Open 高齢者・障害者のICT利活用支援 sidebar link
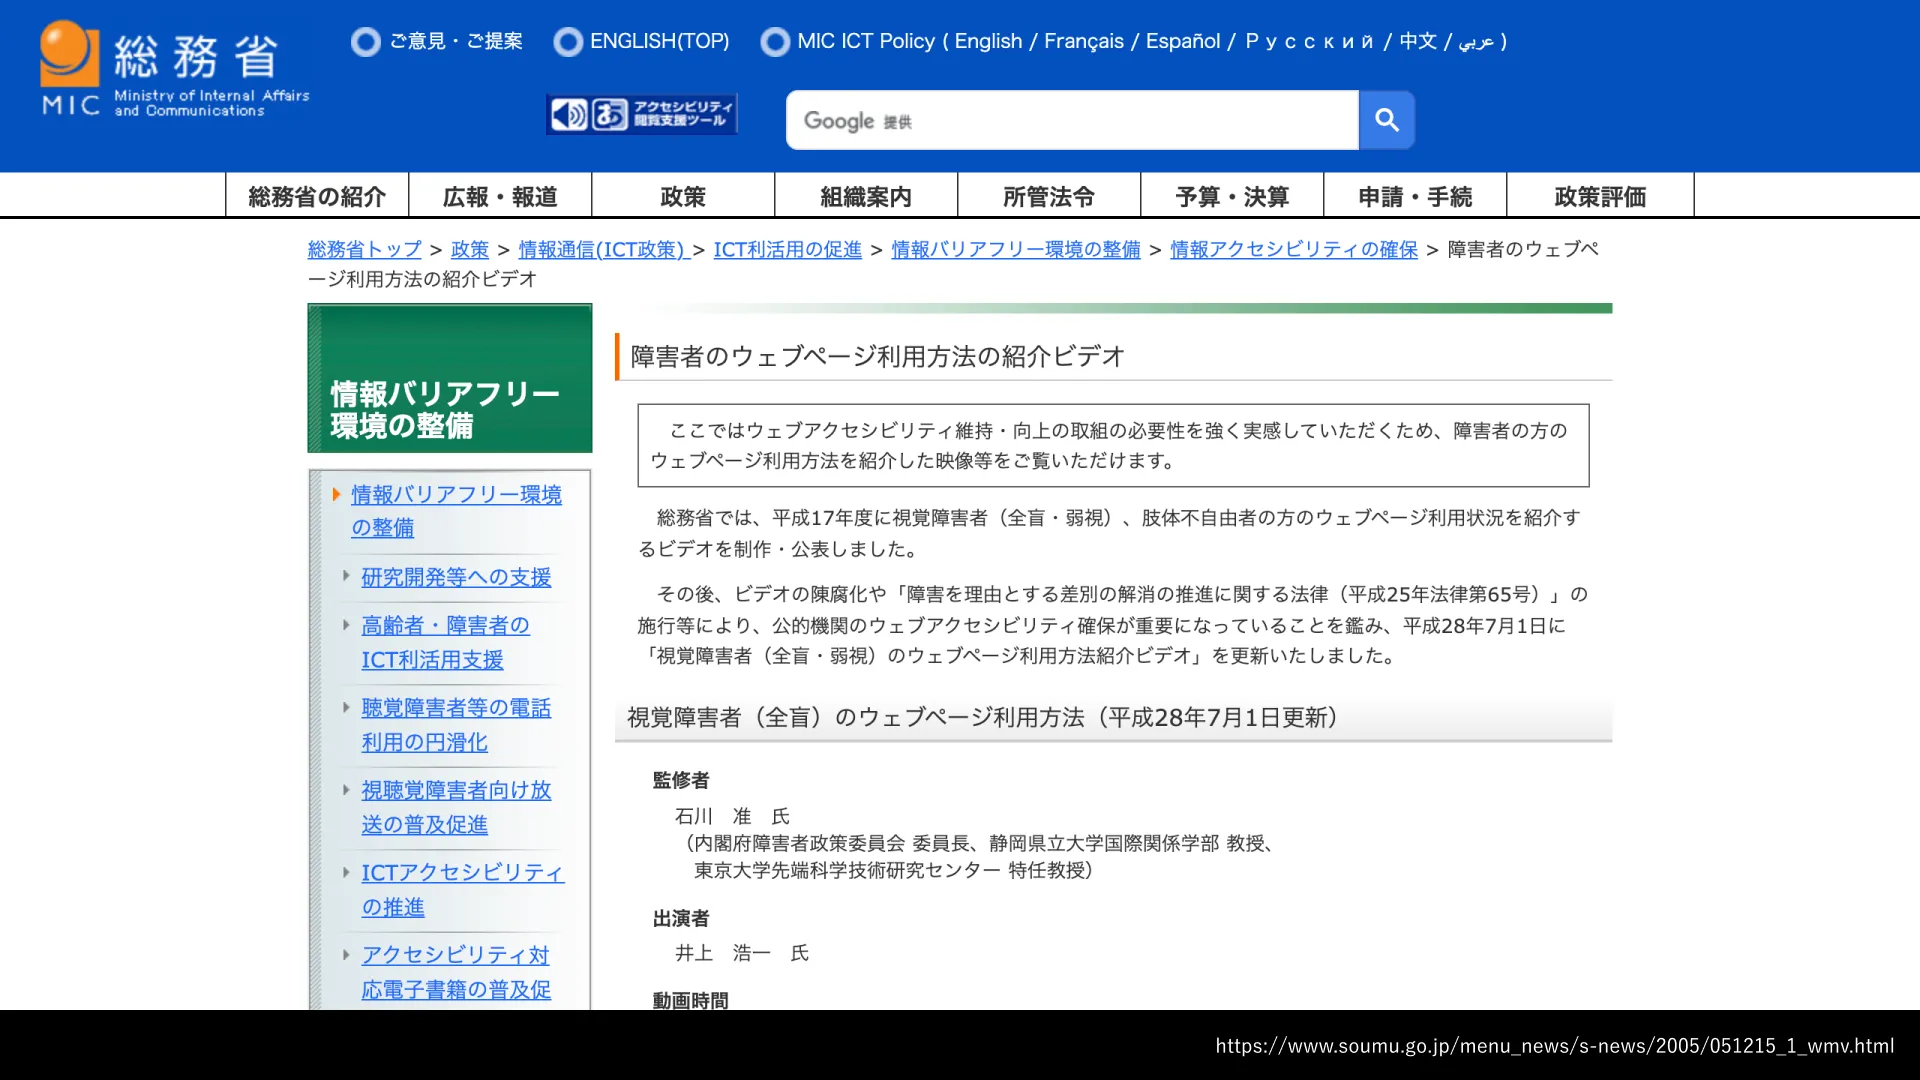The width and height of the screenshot is (1920, 1080). click(445, 642)
